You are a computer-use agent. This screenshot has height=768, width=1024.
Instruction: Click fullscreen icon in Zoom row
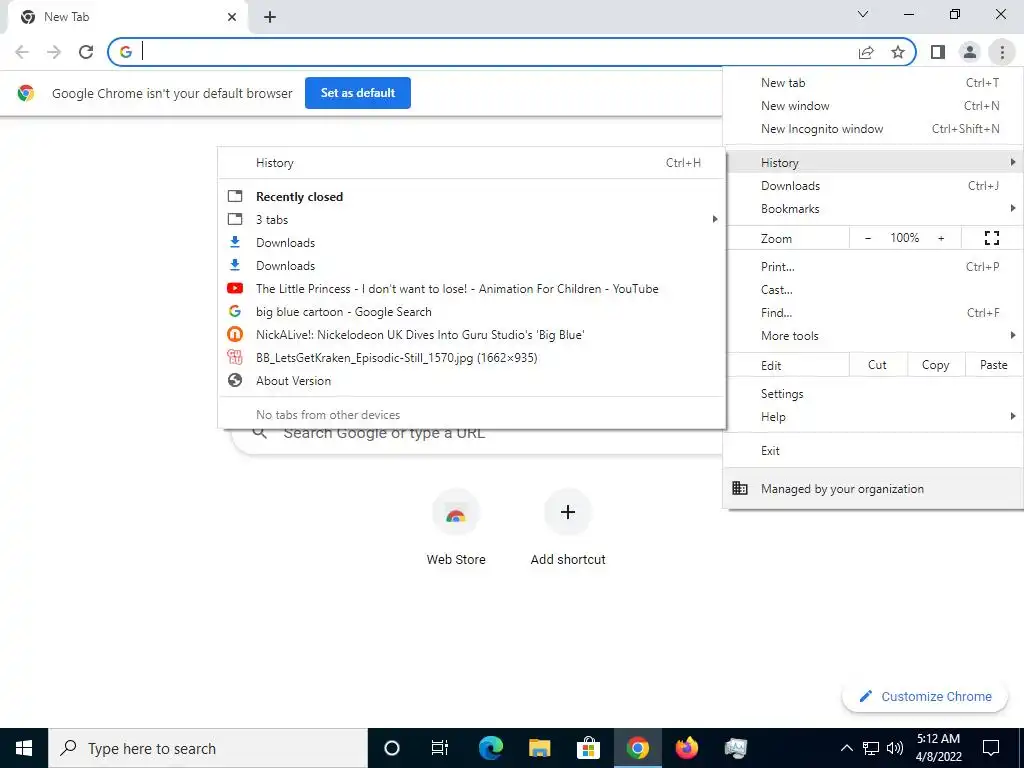[991, 238]
